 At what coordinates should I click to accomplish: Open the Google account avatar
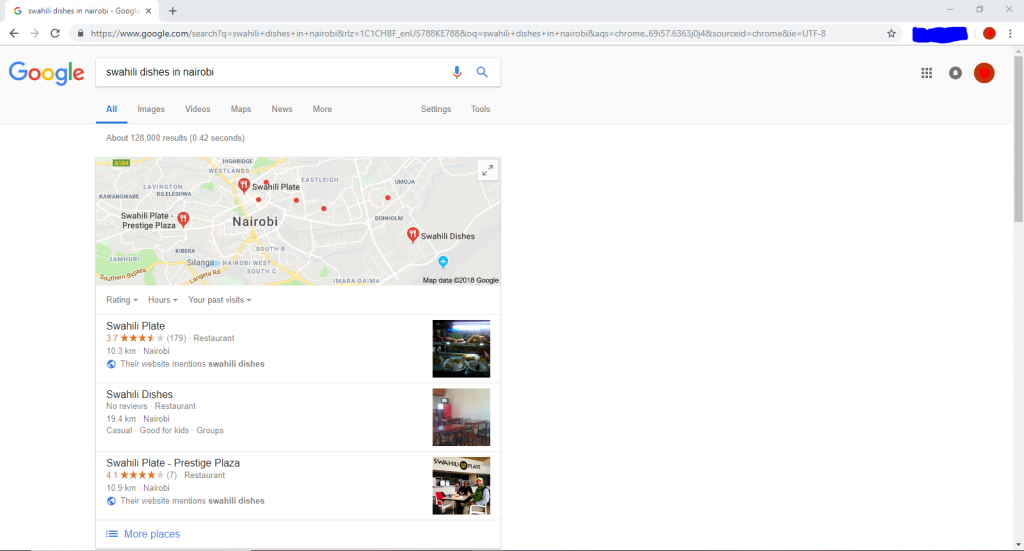coord(984,73)
